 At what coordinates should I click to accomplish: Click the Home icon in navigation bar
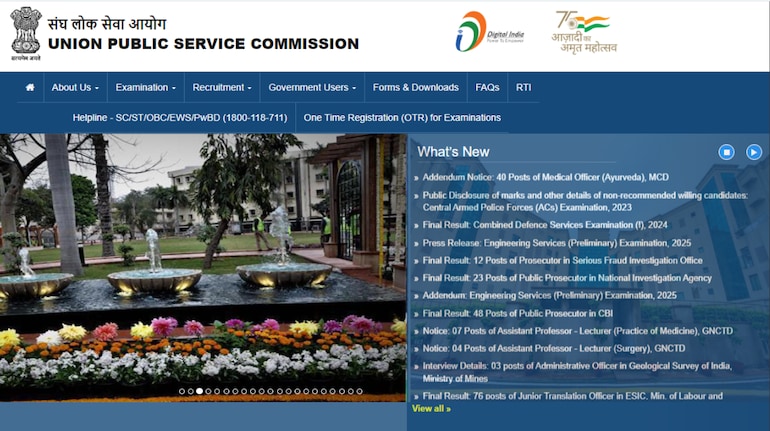[x=30, y=87]
